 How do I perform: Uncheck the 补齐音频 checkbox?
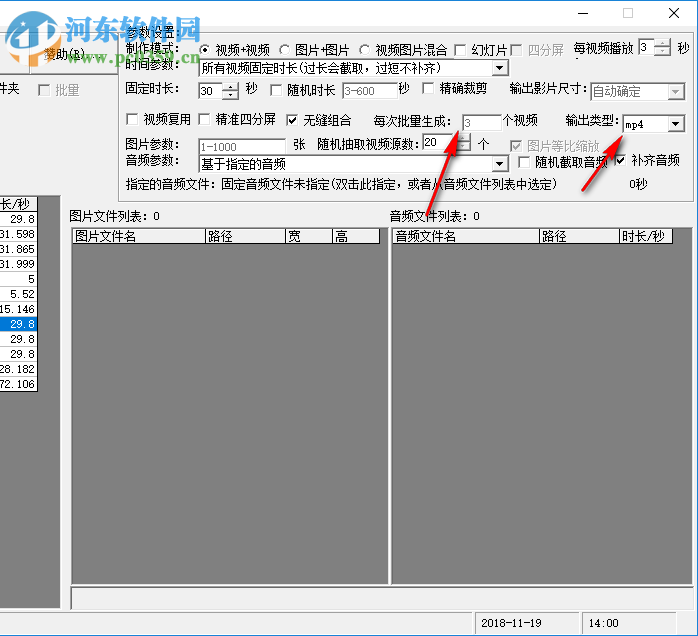click(x=621, y=160)
